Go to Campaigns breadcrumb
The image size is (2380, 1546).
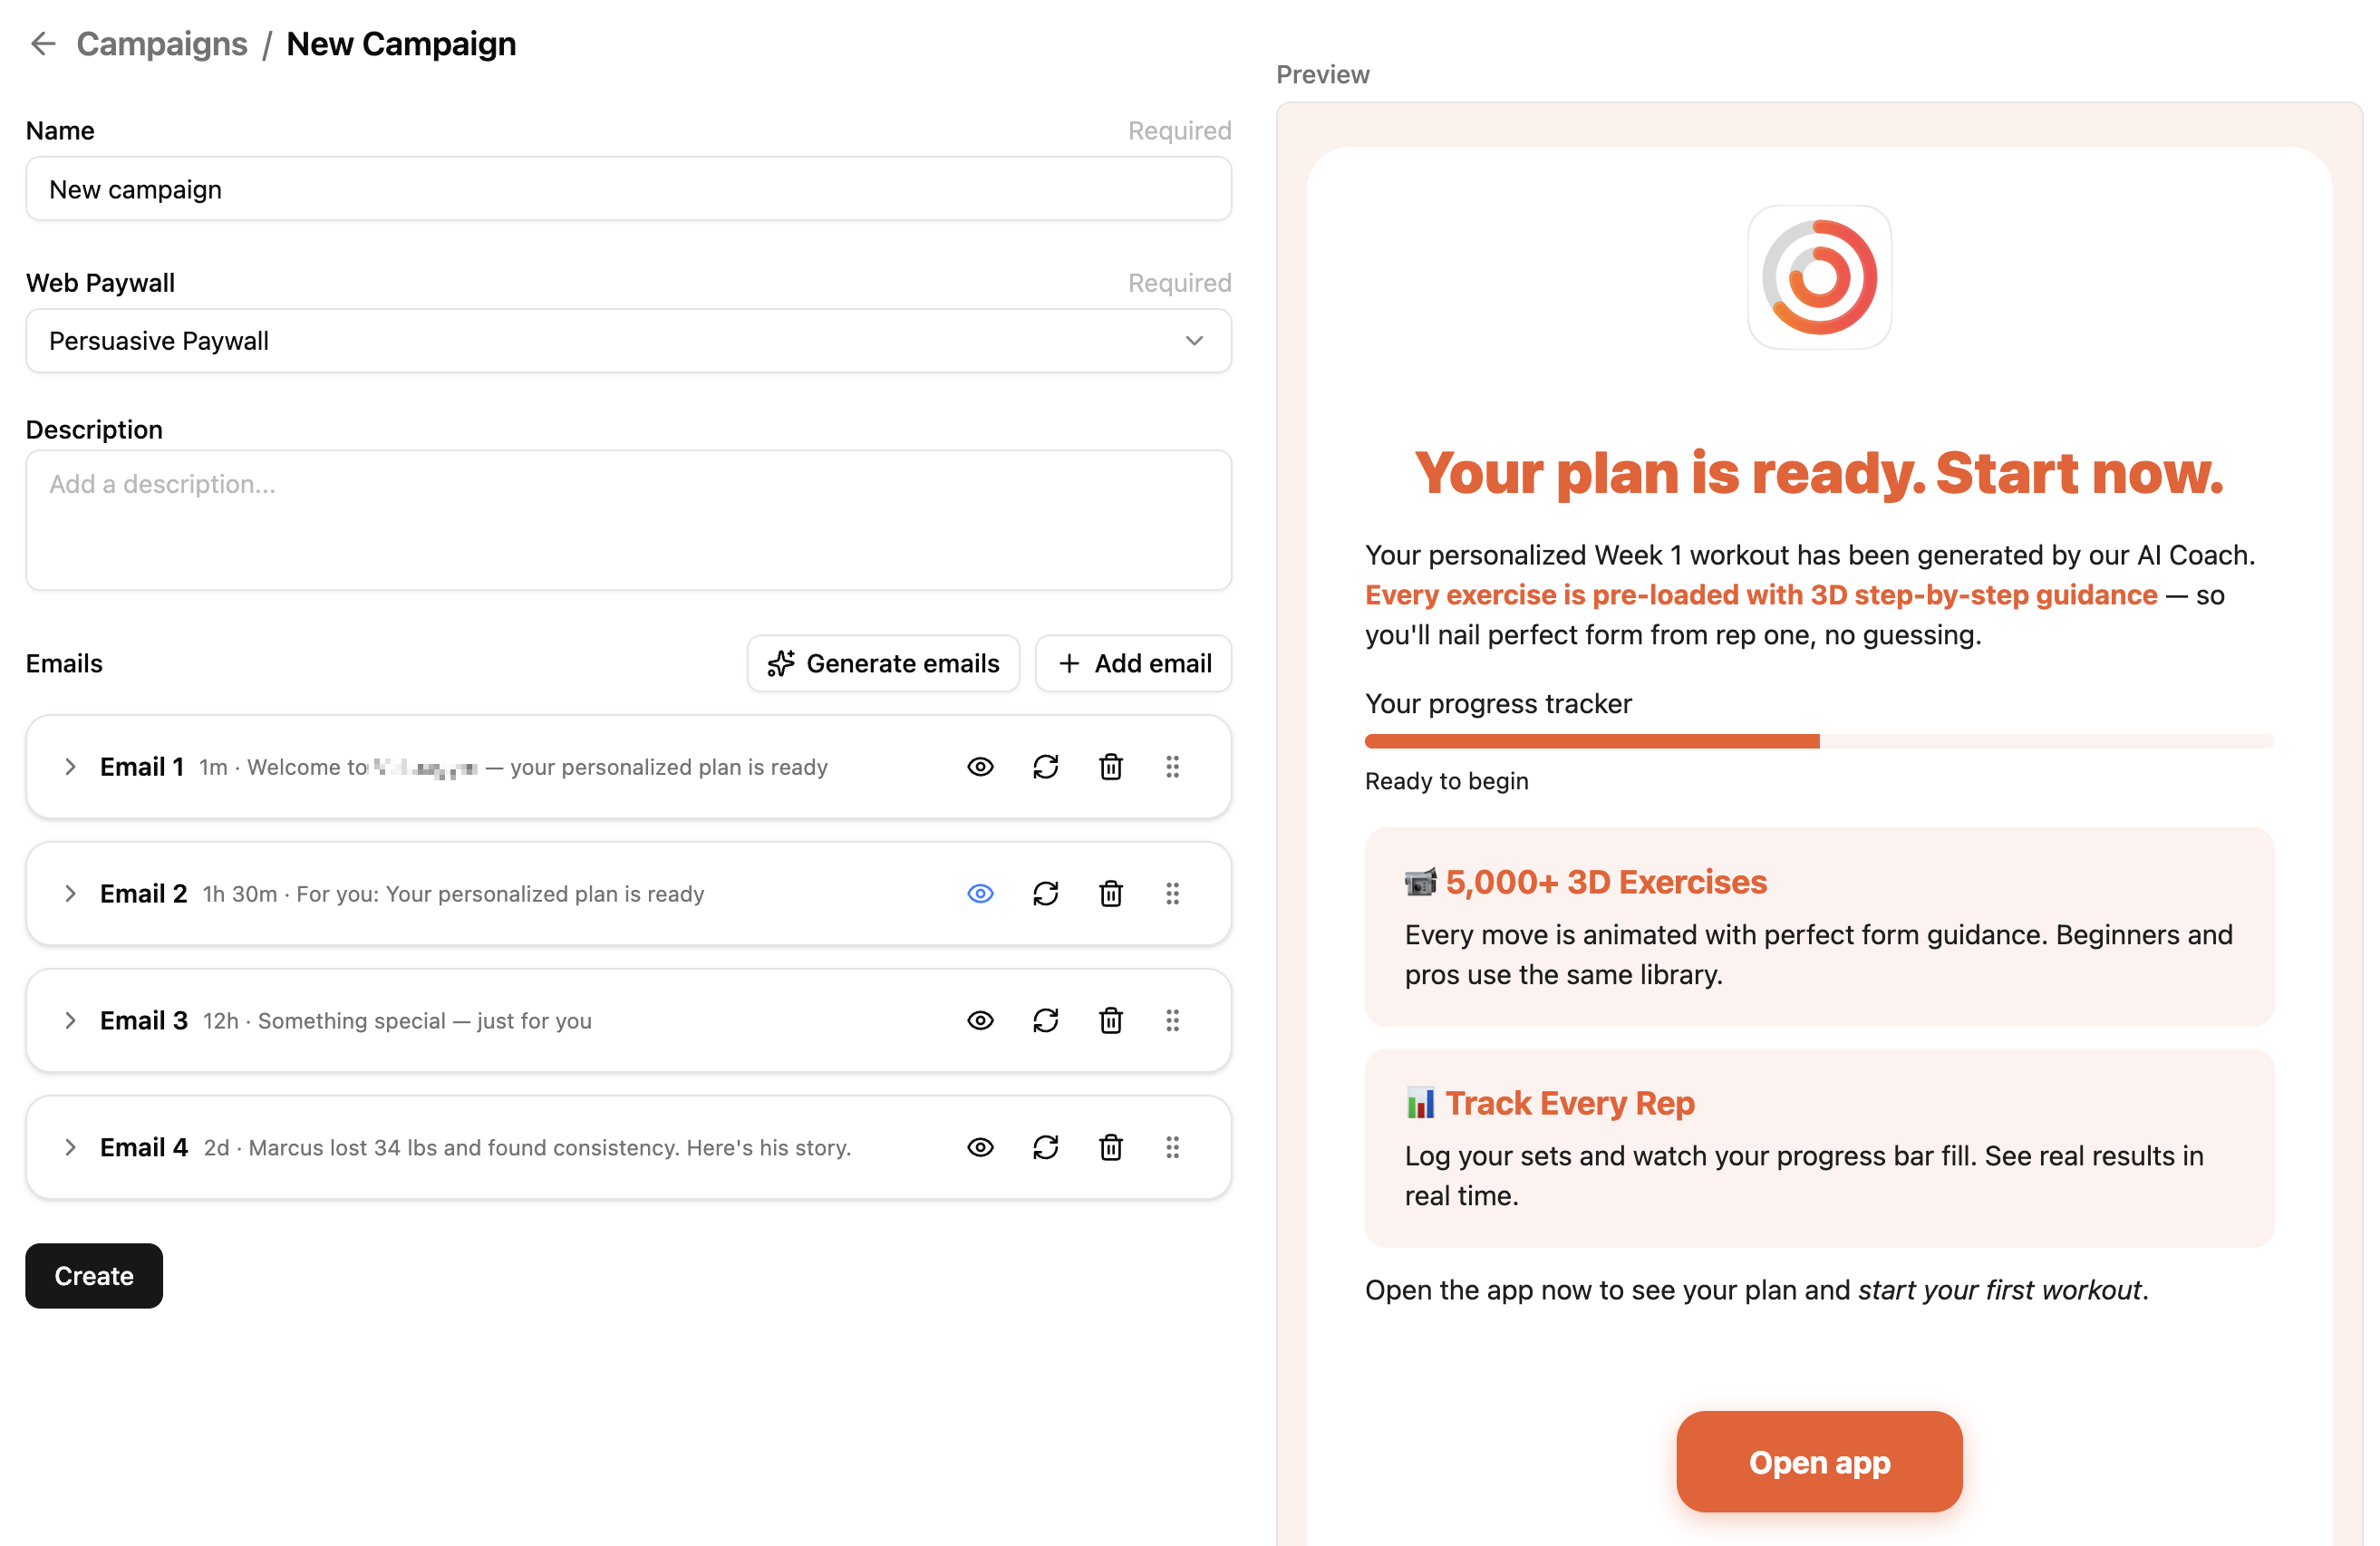[162, 44]
